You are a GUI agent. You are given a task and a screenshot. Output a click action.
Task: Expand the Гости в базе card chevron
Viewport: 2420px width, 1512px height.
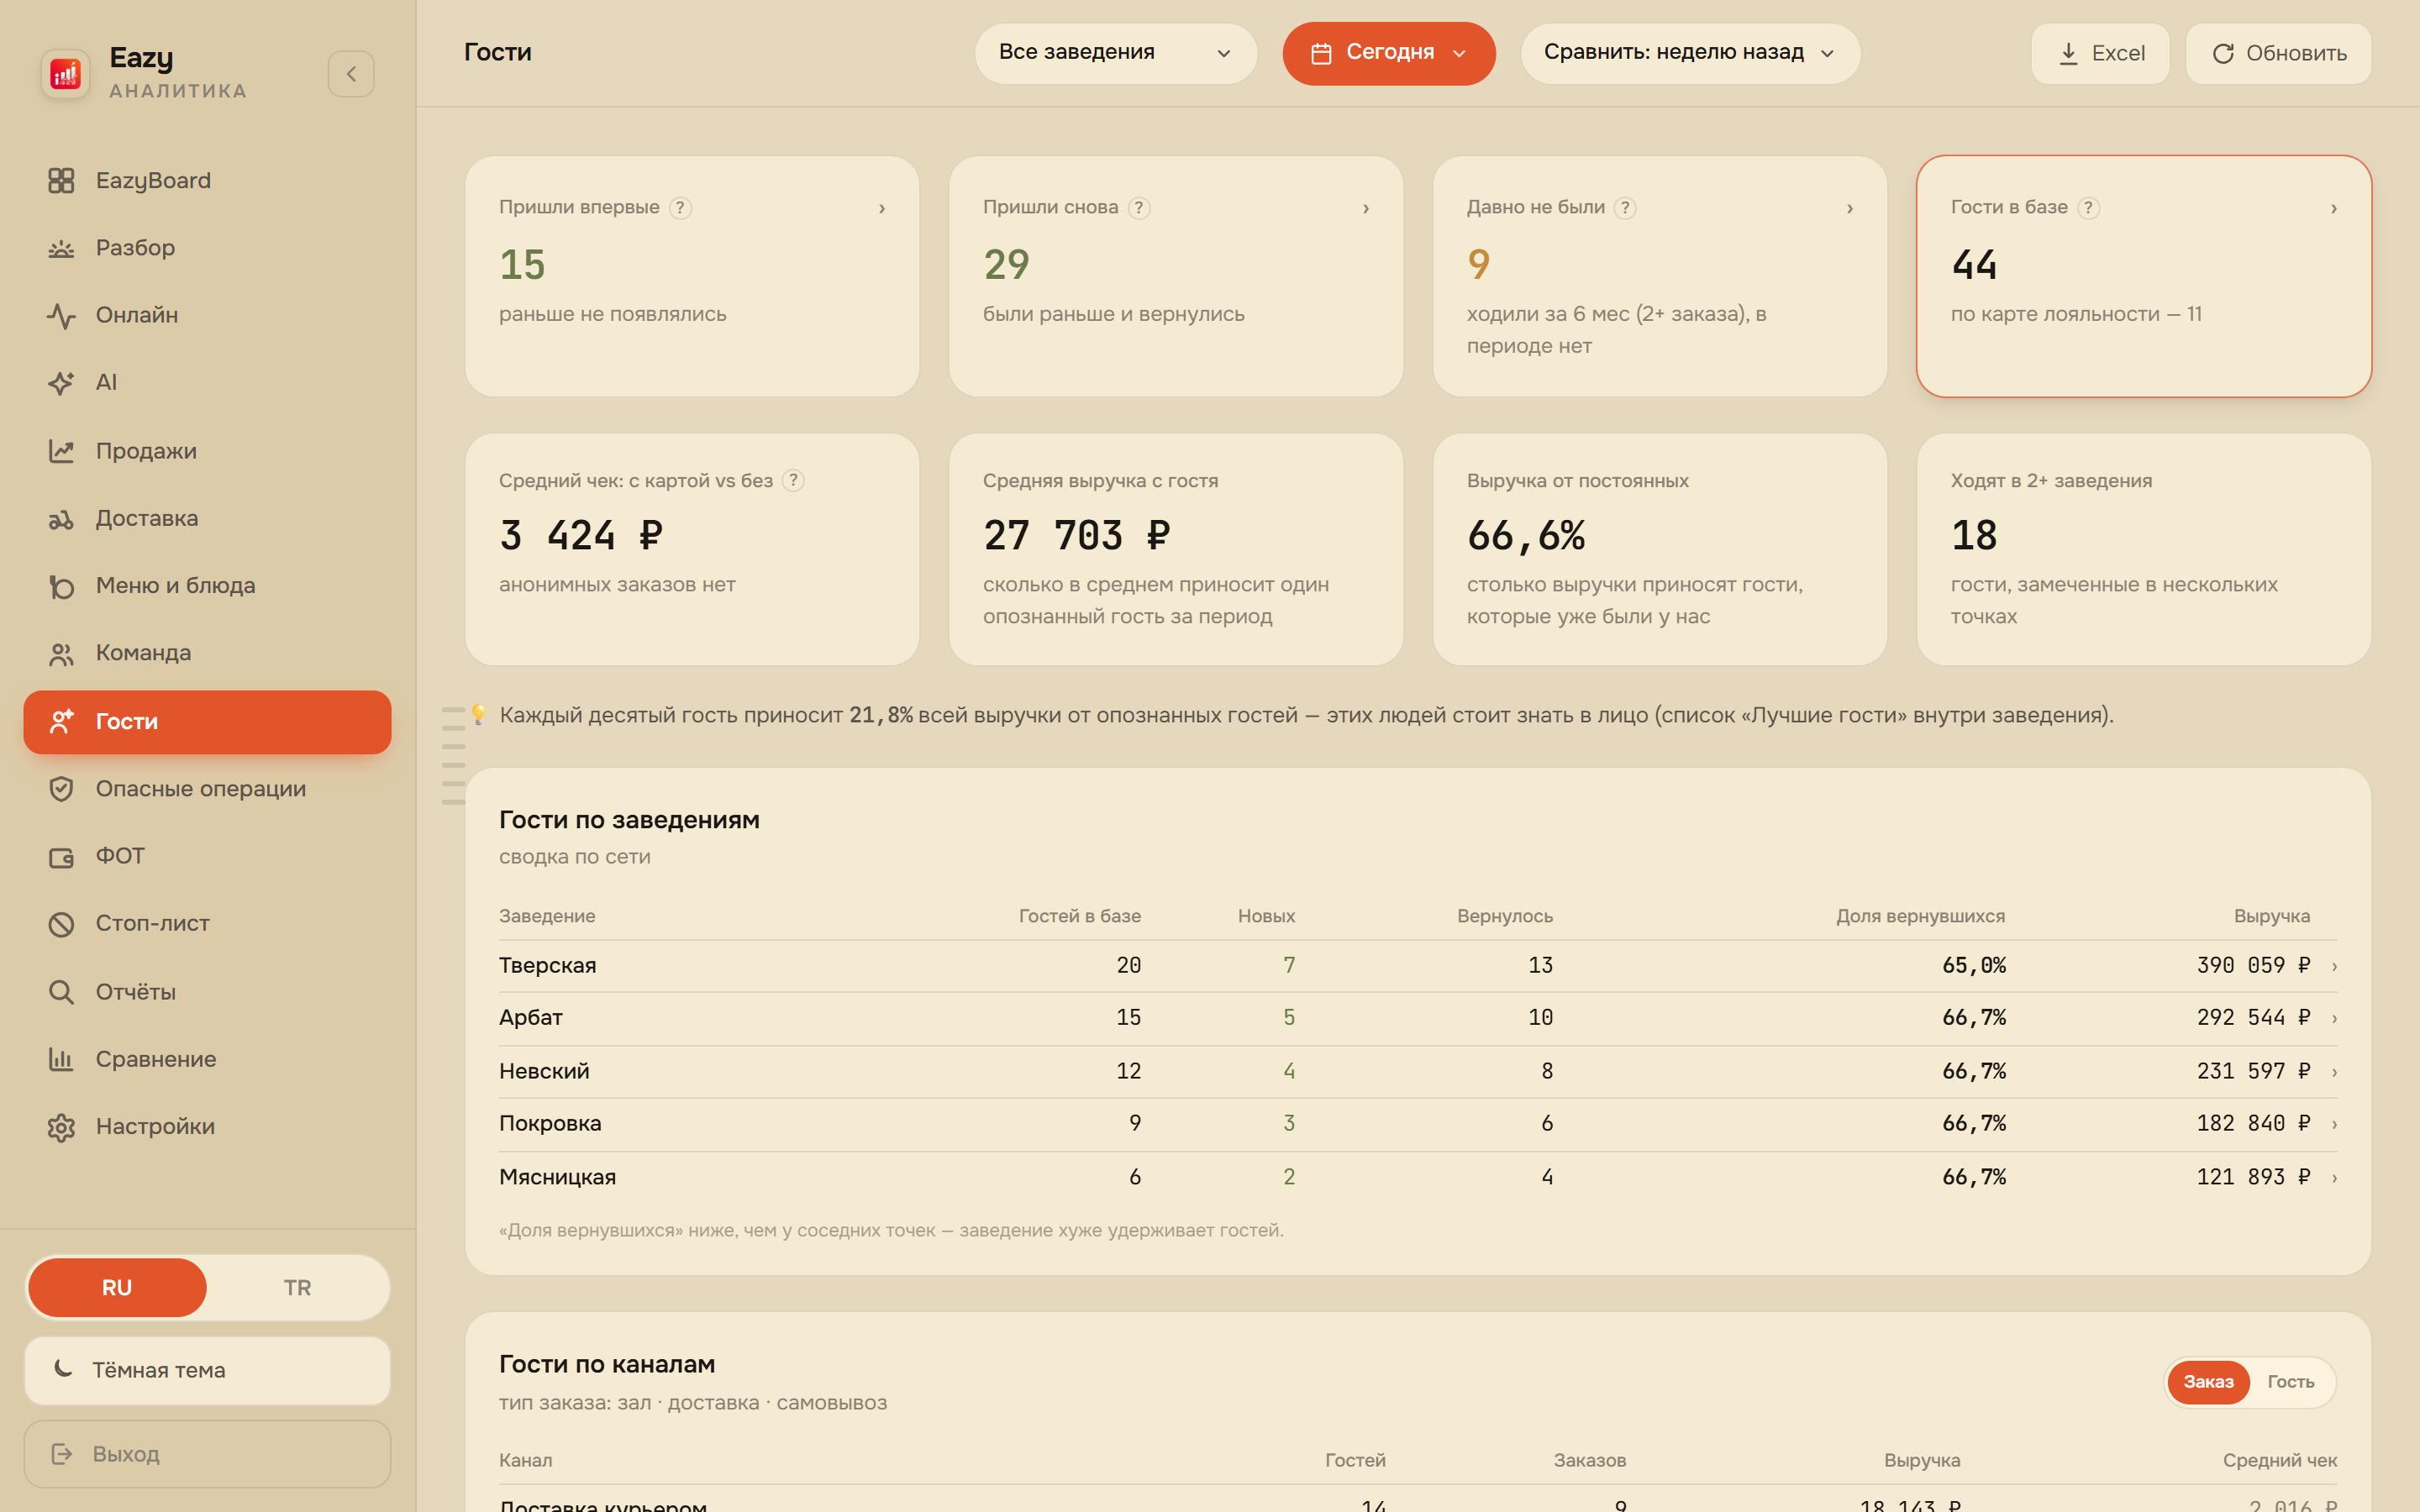(x=2334, y=208)
